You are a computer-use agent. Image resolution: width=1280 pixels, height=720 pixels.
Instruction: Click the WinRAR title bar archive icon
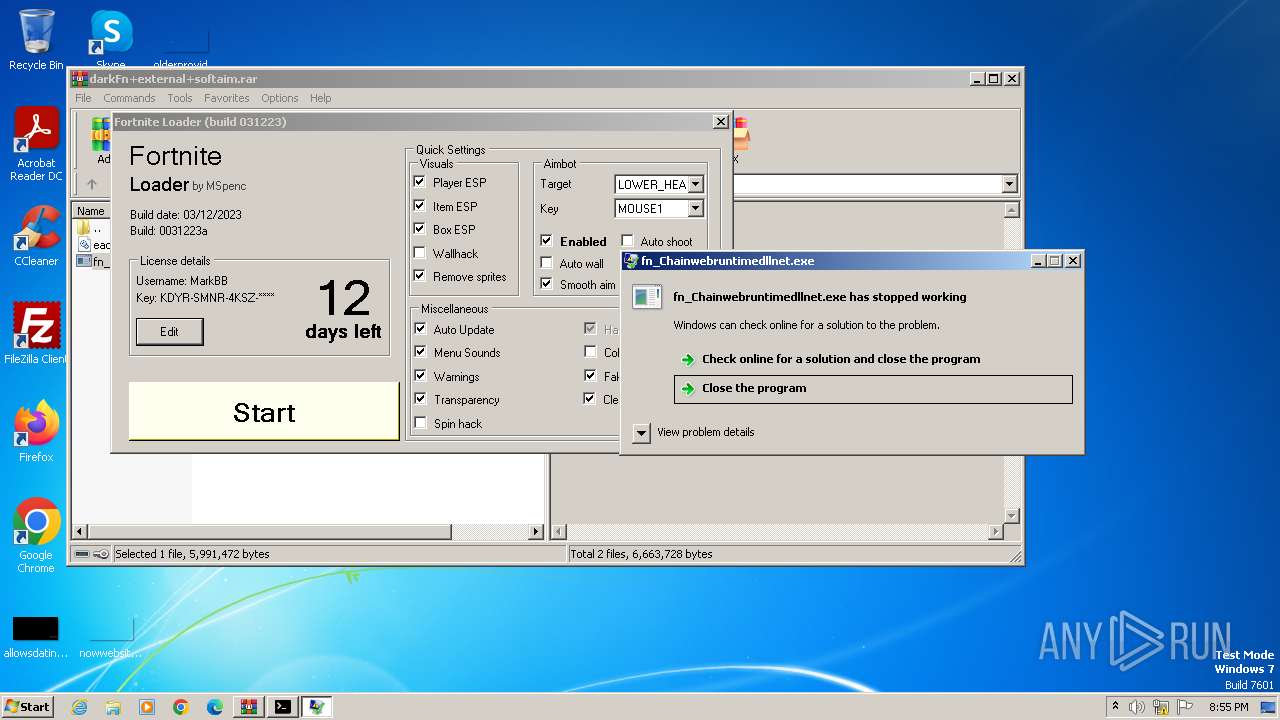tap(79, 79)
